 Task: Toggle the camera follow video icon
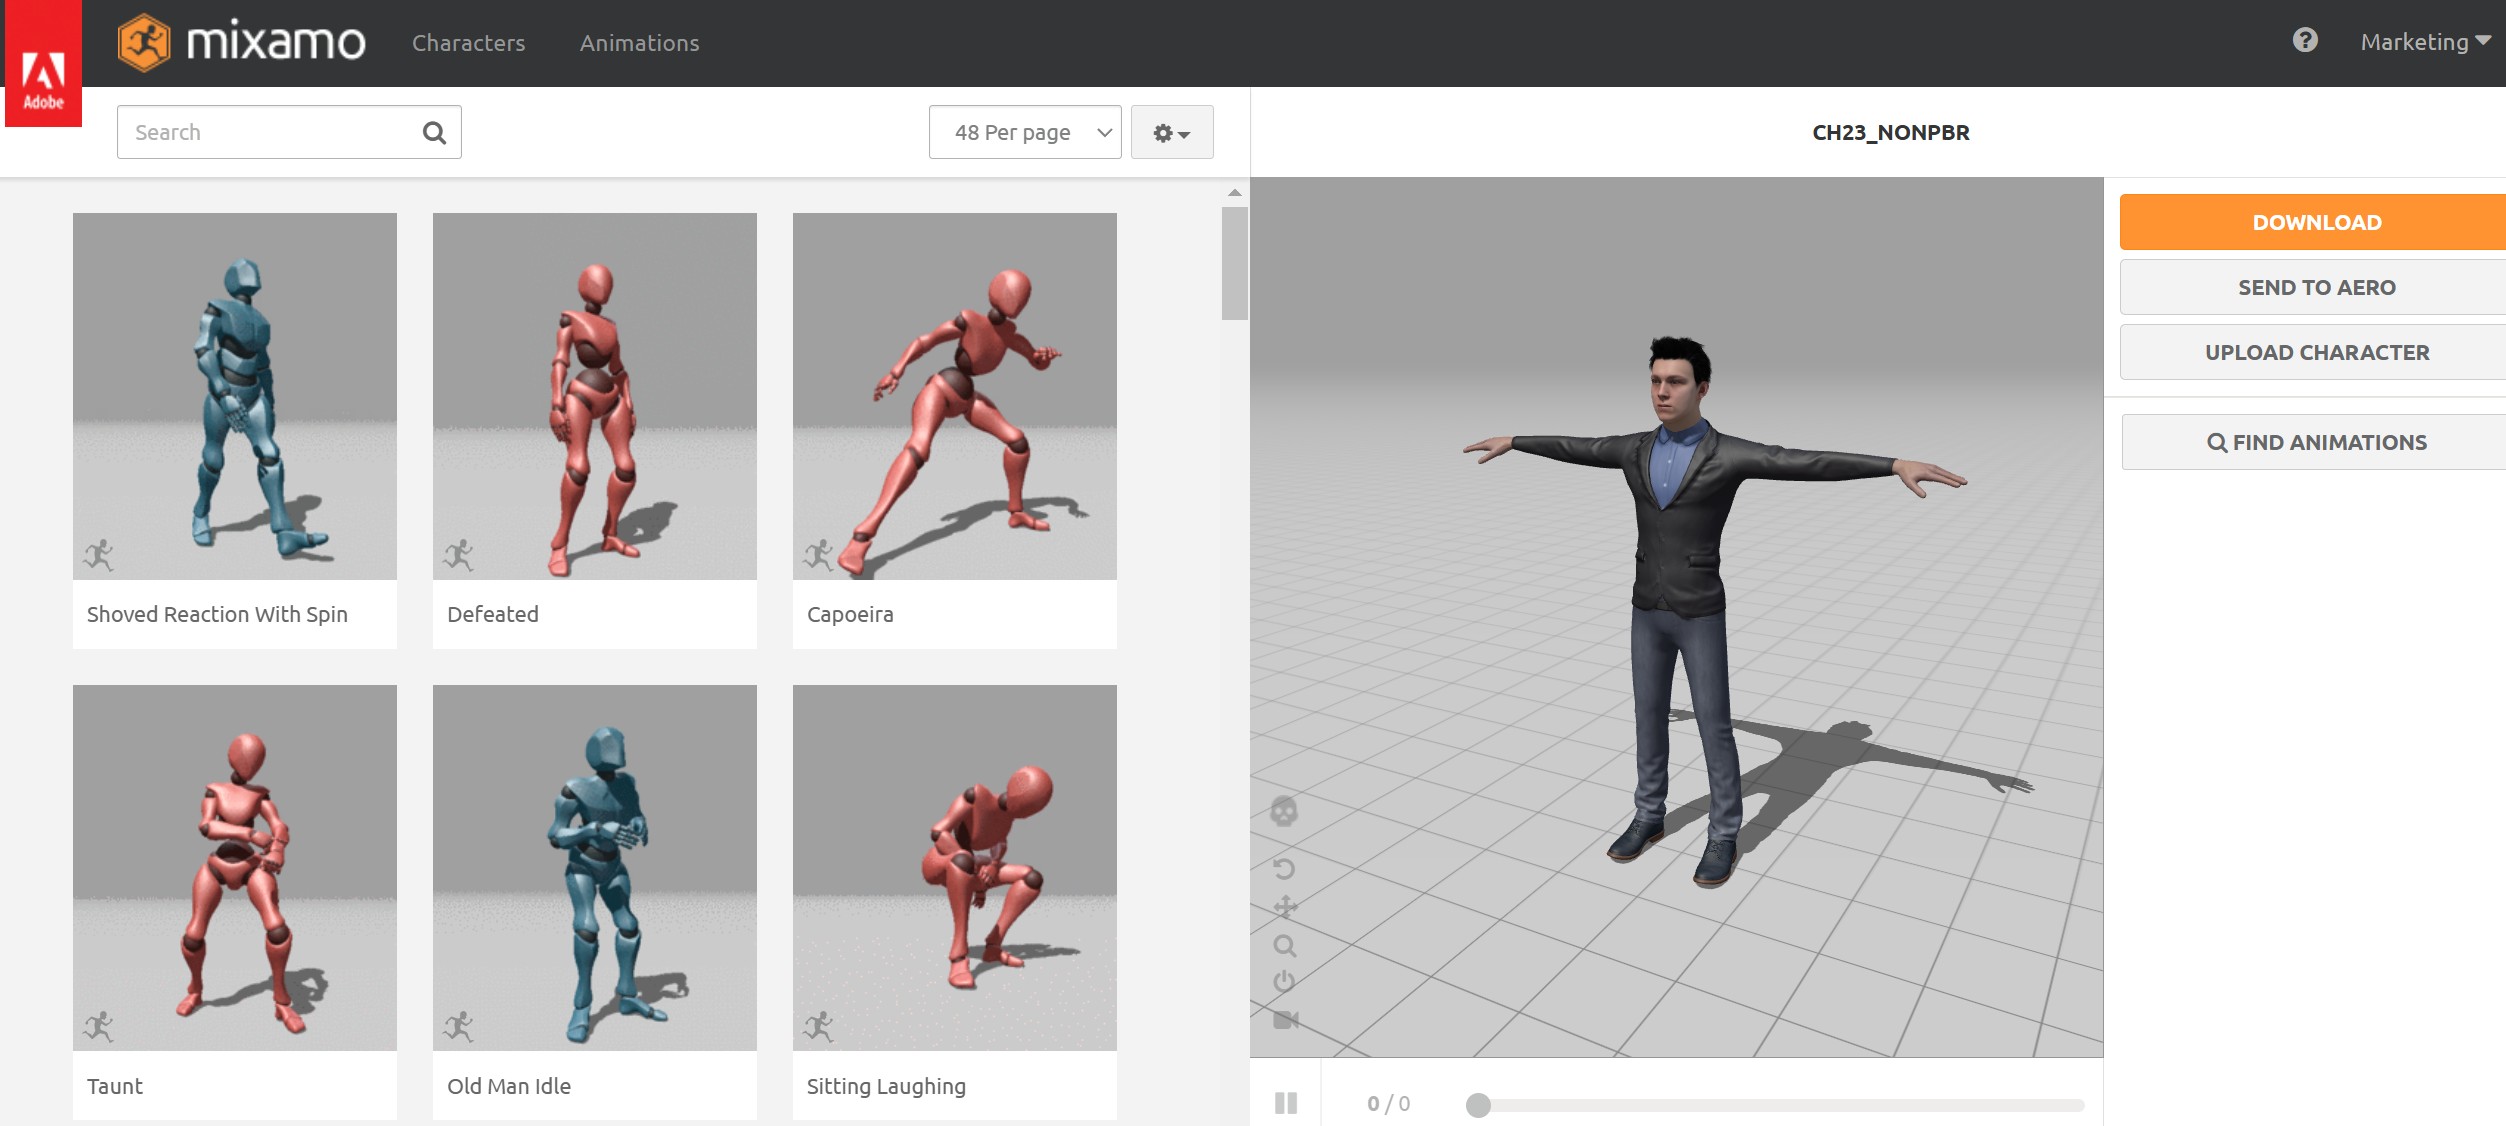[x=1286, y=1020]
